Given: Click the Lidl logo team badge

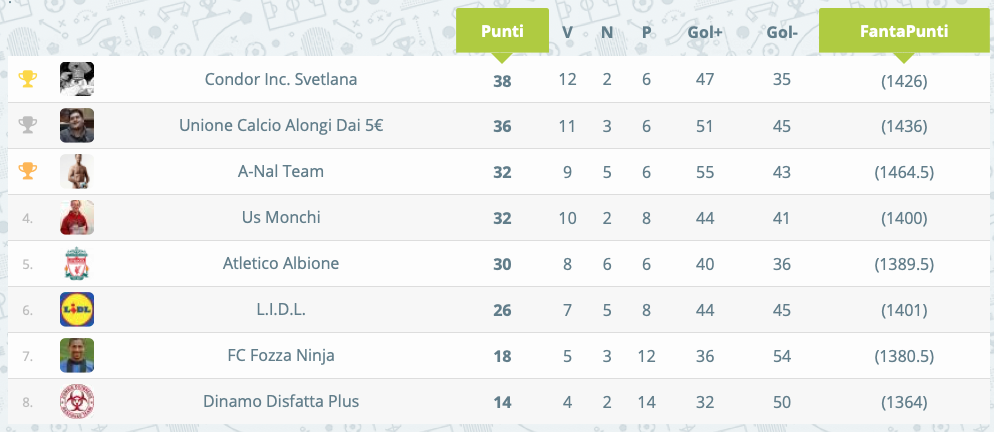Looking at the screenshot, I should tap(77, 310).
